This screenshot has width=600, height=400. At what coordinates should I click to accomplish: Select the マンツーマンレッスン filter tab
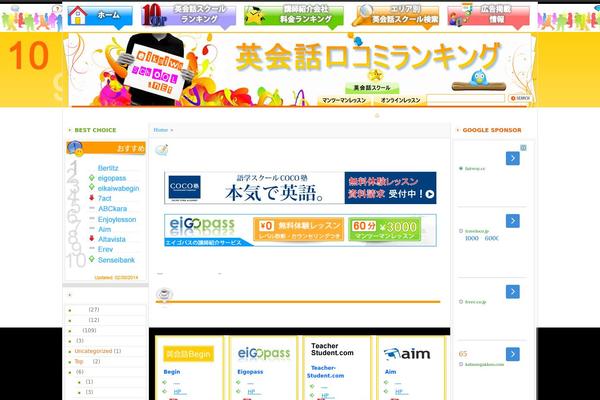click(x=344, y=100)
